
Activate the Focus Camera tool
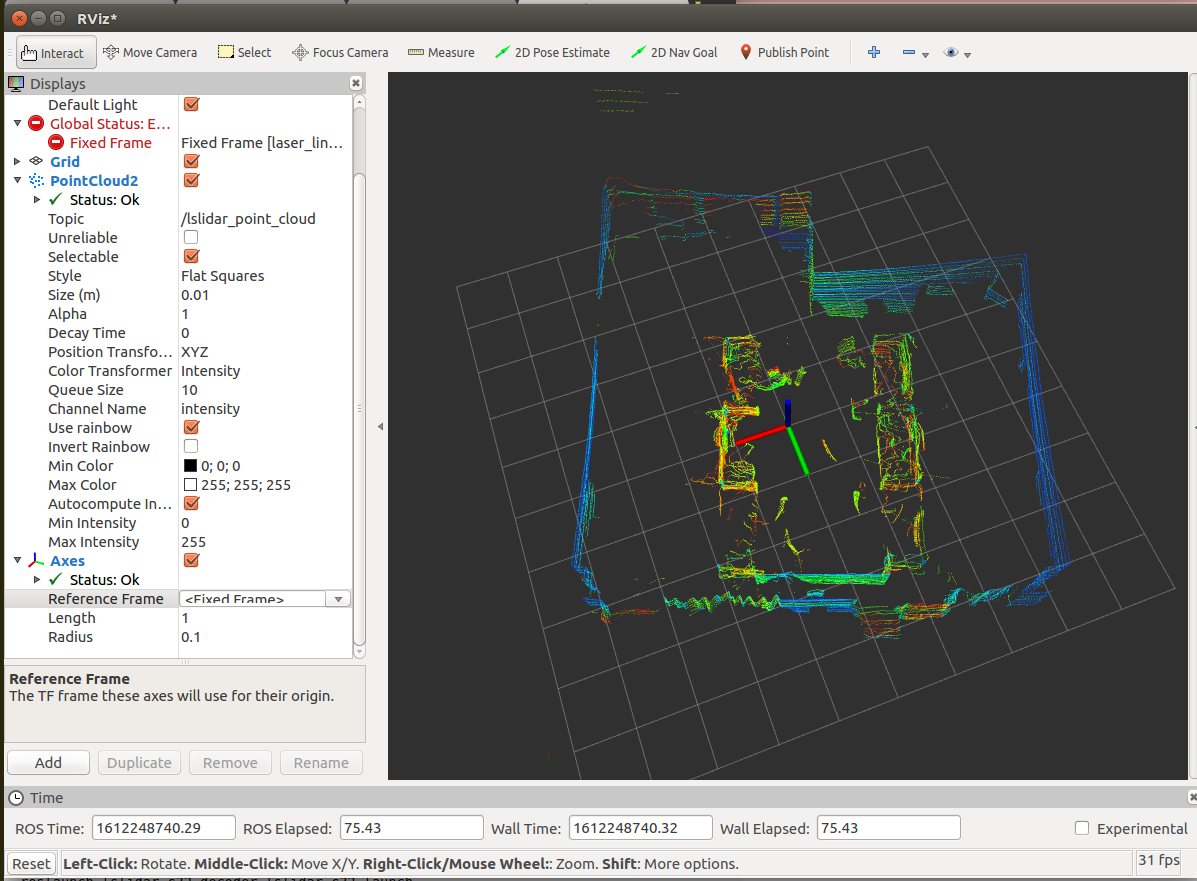point(340,53)
